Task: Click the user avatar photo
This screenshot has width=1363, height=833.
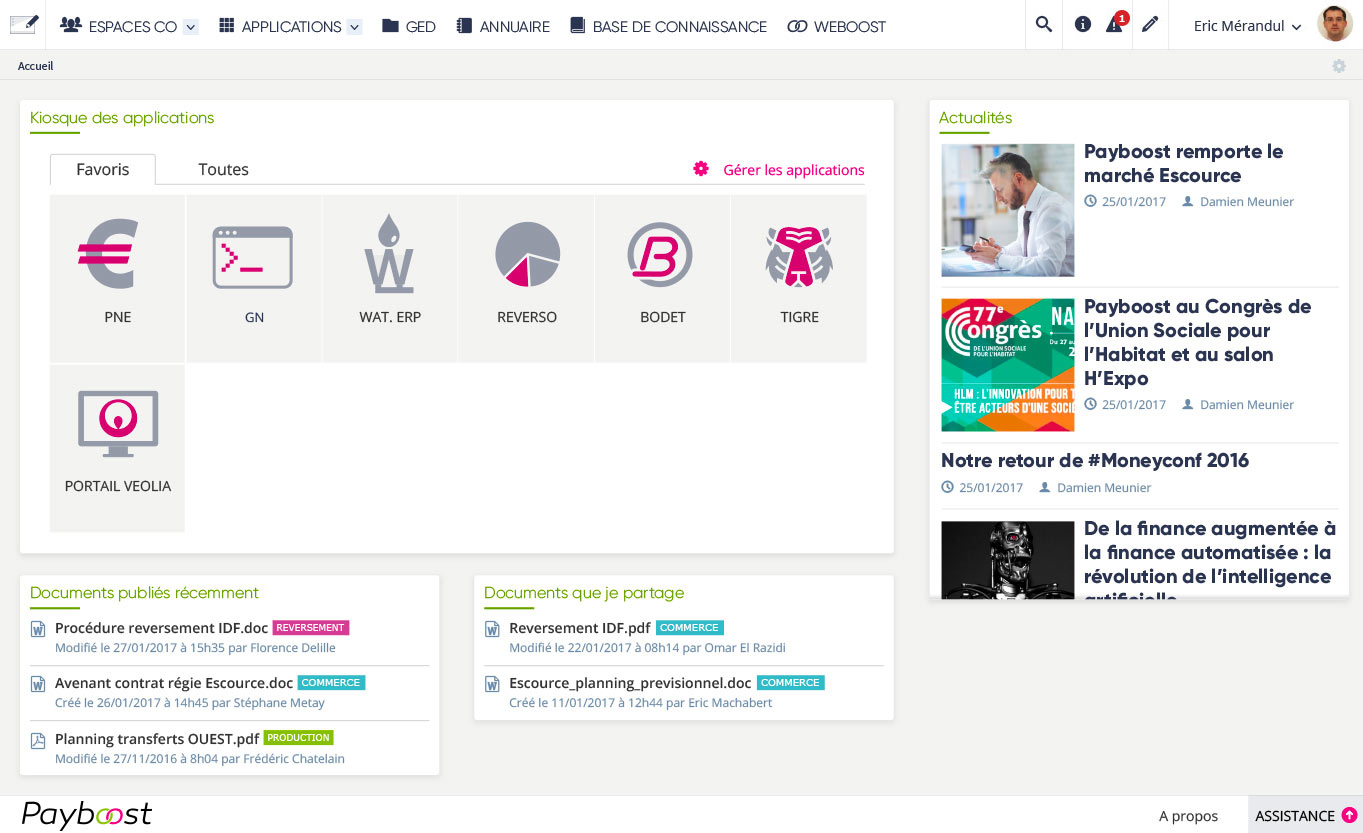Action: (x=1335, y=24)
